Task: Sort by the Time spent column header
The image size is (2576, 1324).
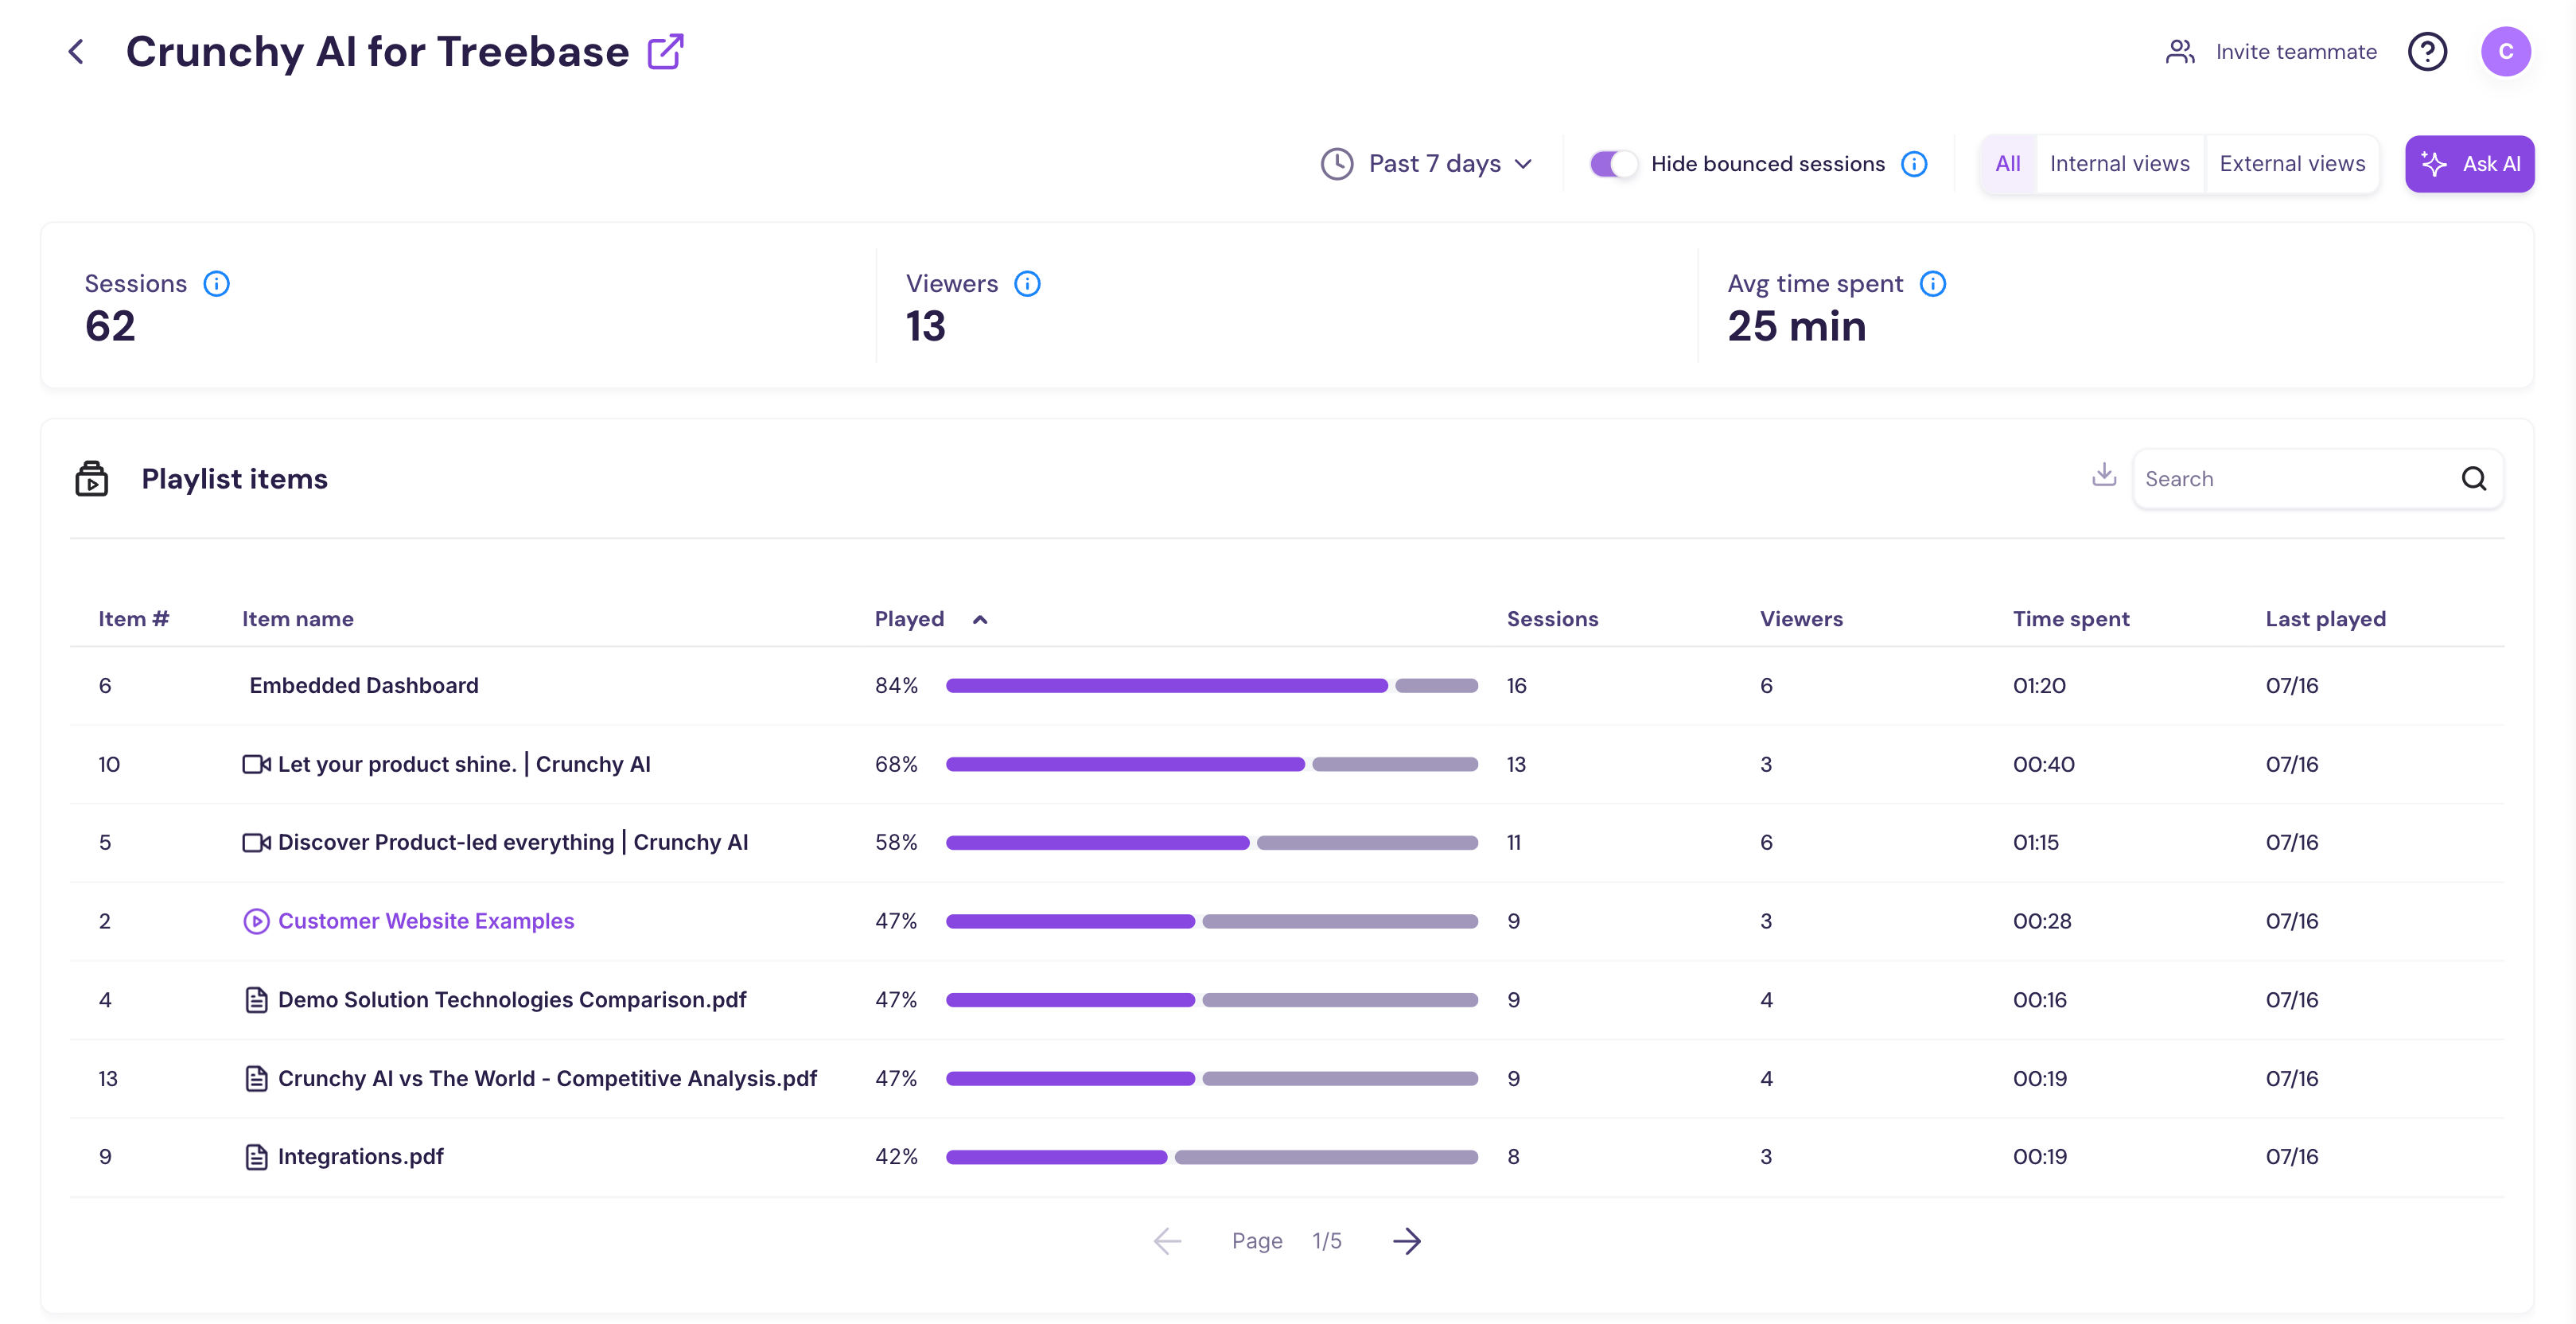Action: click(x=2071, y=620)
